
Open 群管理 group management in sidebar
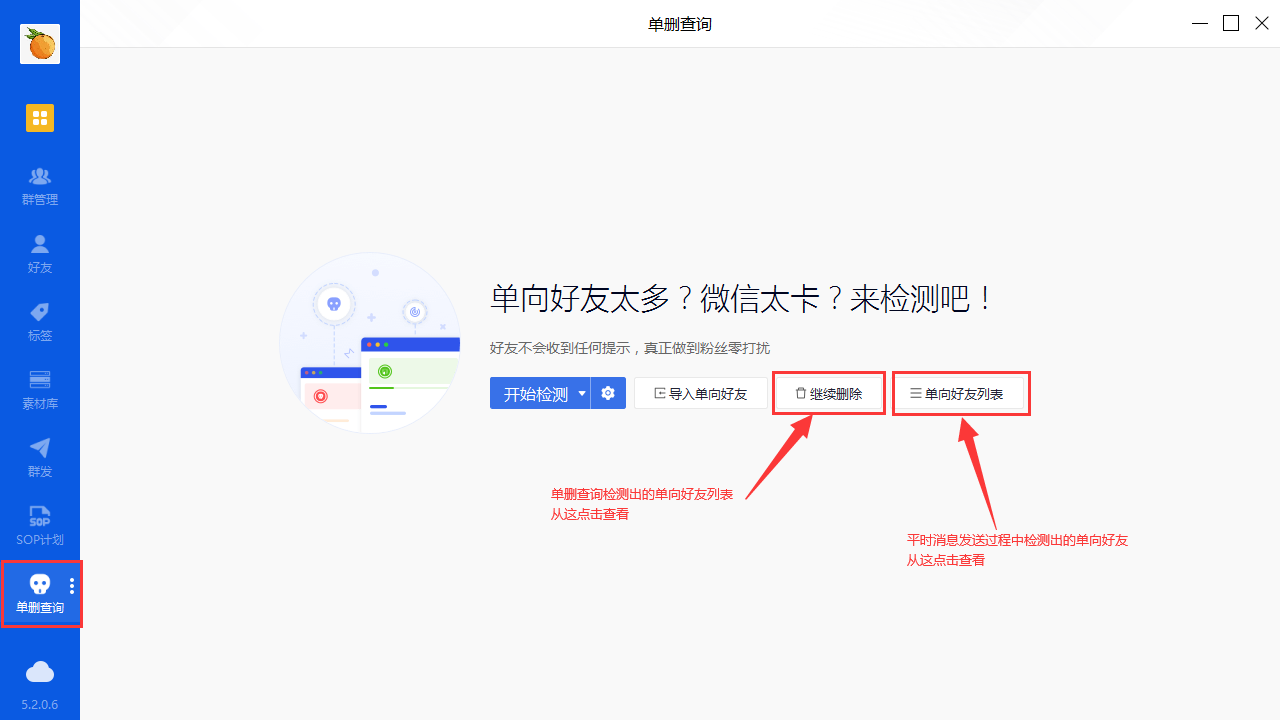40,186
